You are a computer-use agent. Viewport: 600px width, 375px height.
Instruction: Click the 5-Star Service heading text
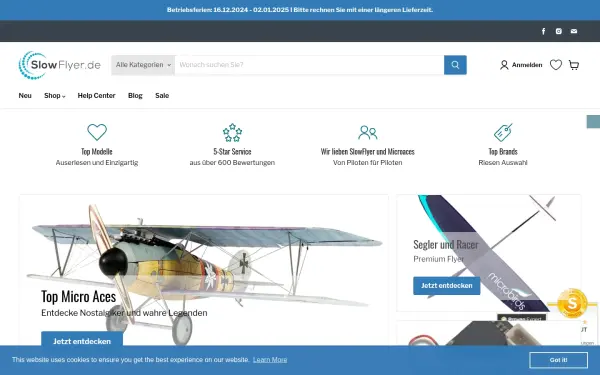point(232,152)
